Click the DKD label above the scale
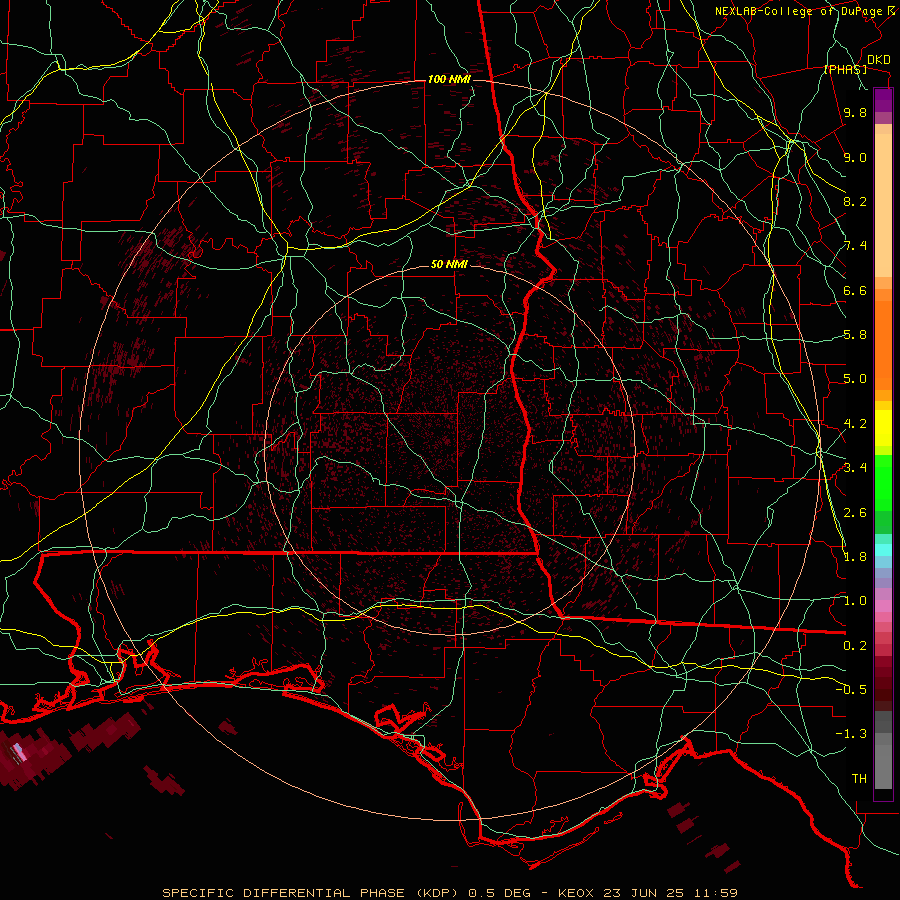 pos(879,60)
